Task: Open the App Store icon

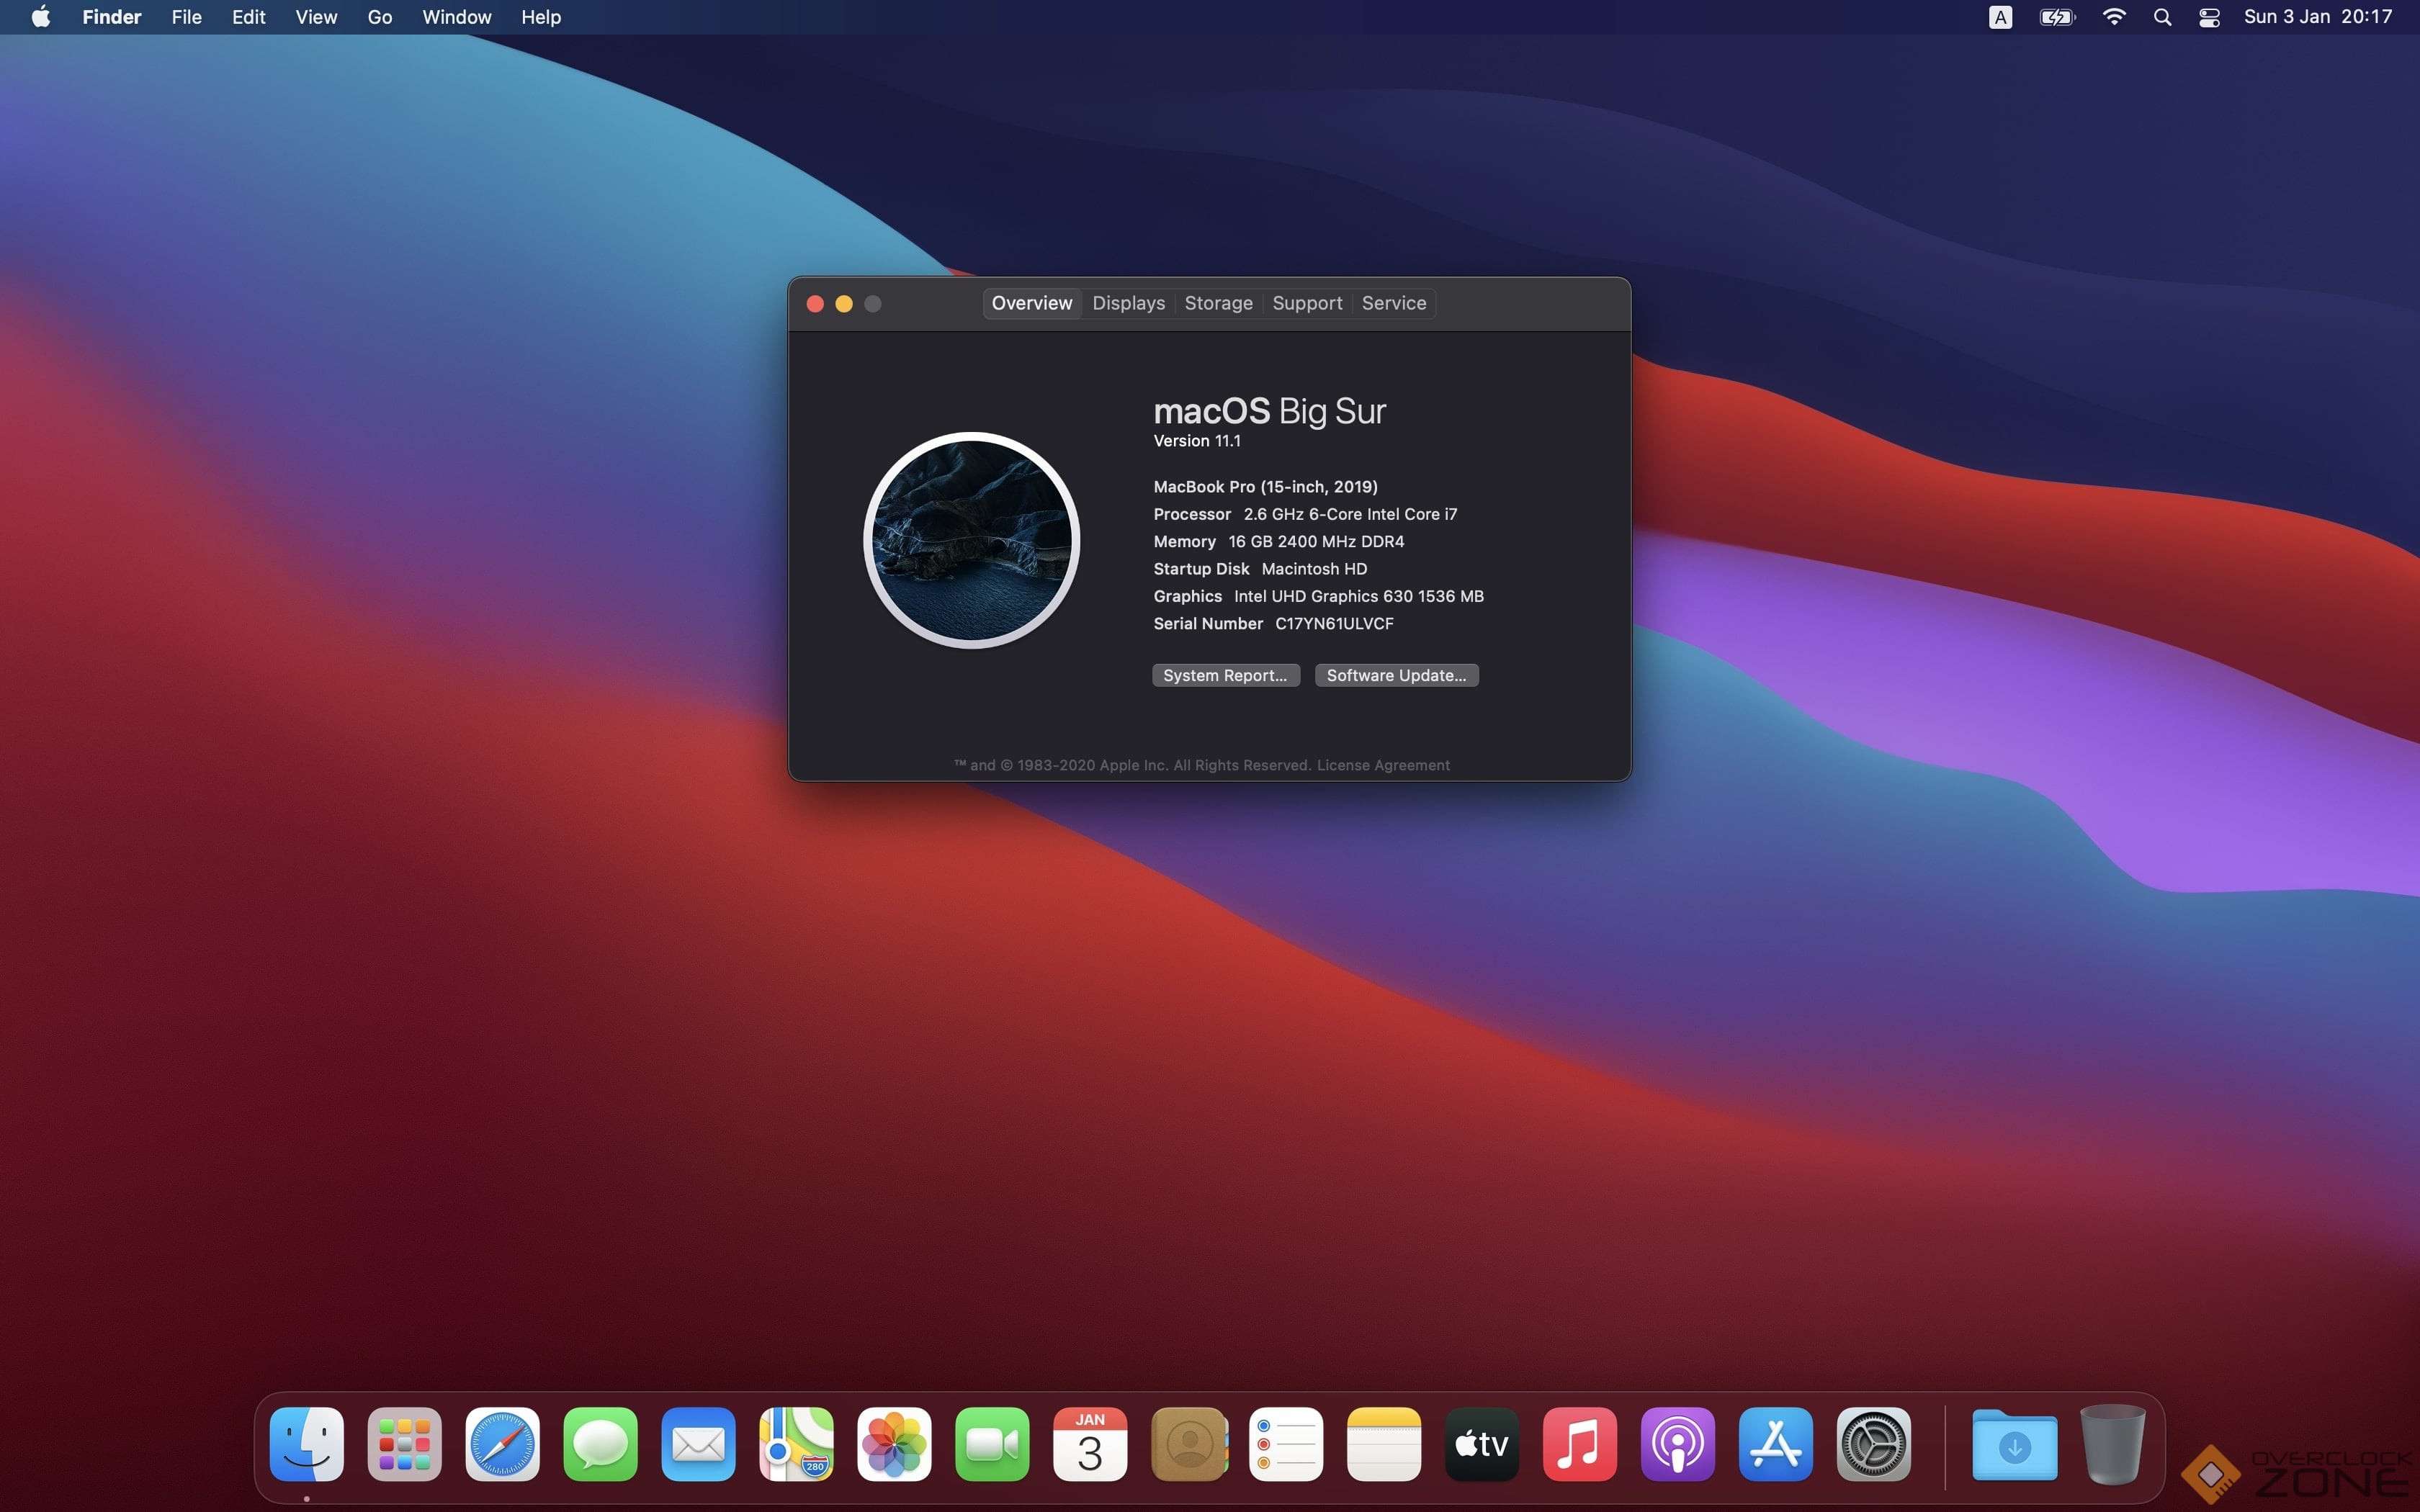Action: coord(1775,1444)
